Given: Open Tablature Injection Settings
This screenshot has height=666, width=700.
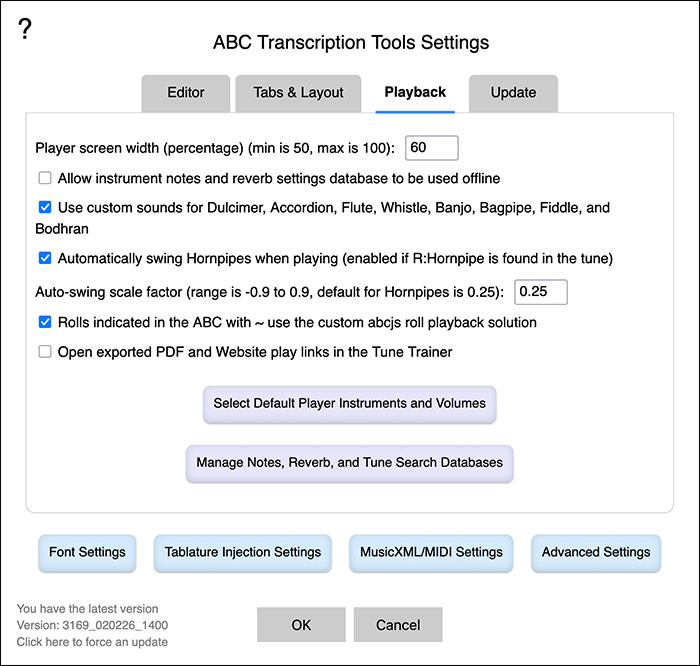Looking at the screenshot, I should click(243, 552).
